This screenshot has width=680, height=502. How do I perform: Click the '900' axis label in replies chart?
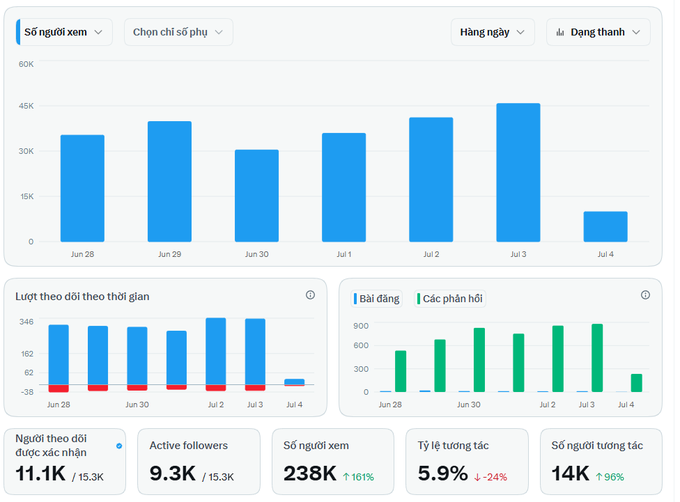361,326
